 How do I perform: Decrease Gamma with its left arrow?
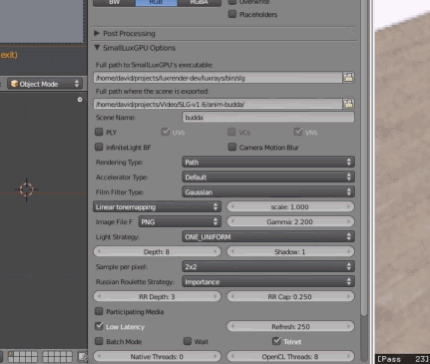(233, 222)
